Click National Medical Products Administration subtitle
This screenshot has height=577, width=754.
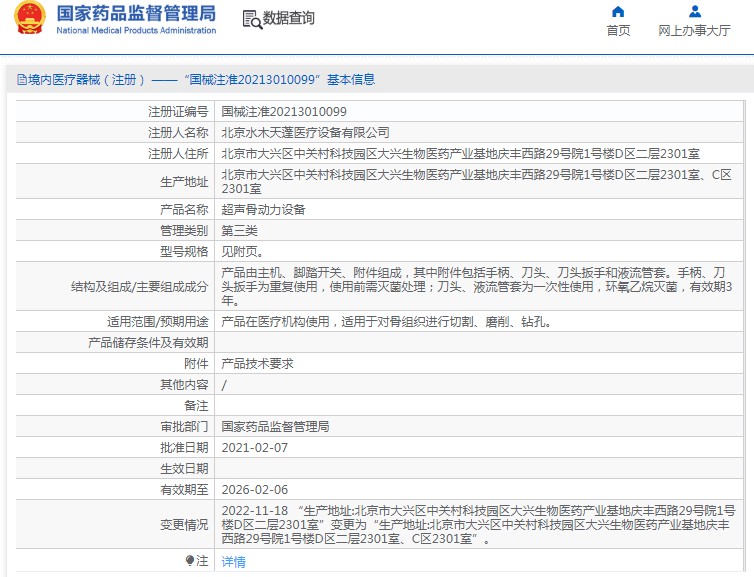(136, 30)
